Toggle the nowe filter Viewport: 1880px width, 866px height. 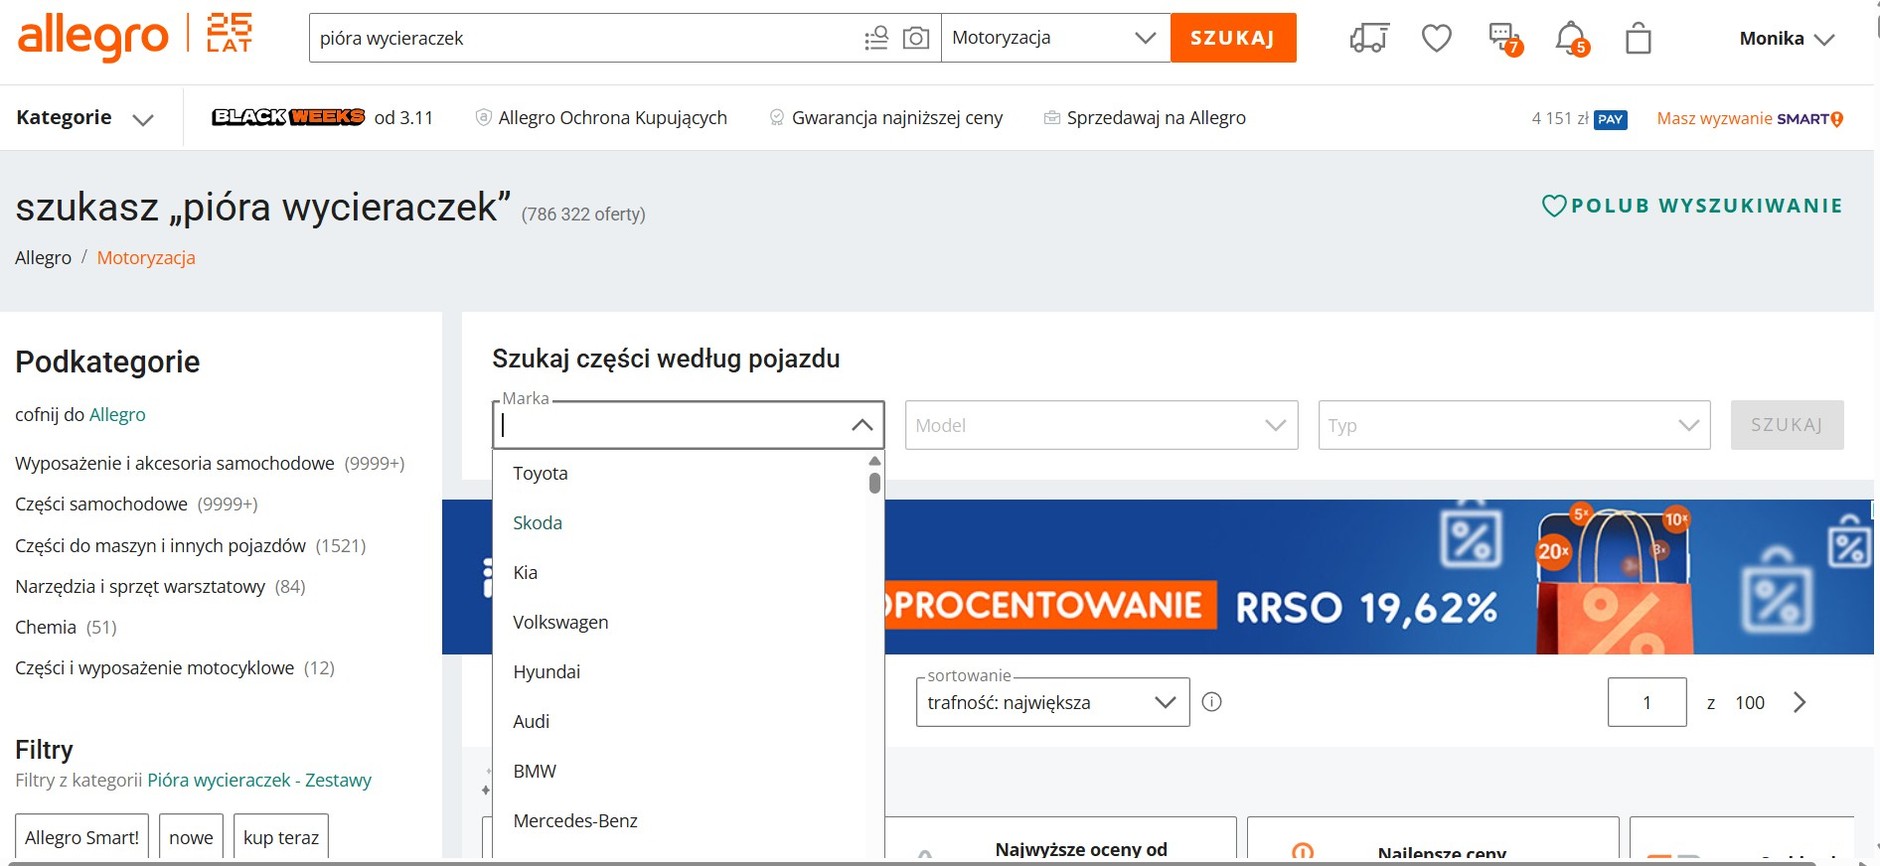(x=191, y=837)
